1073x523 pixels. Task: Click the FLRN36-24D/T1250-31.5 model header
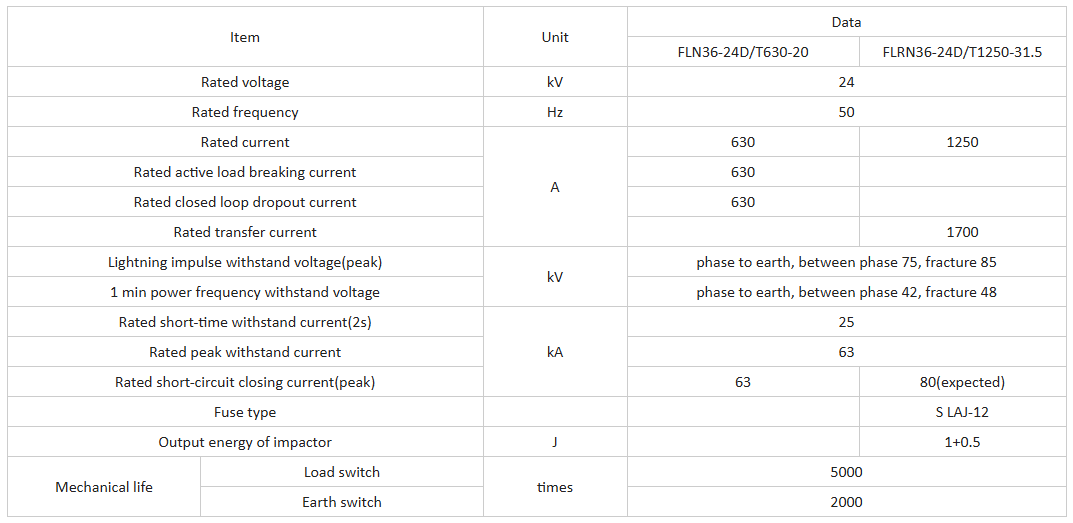point(962,52)
